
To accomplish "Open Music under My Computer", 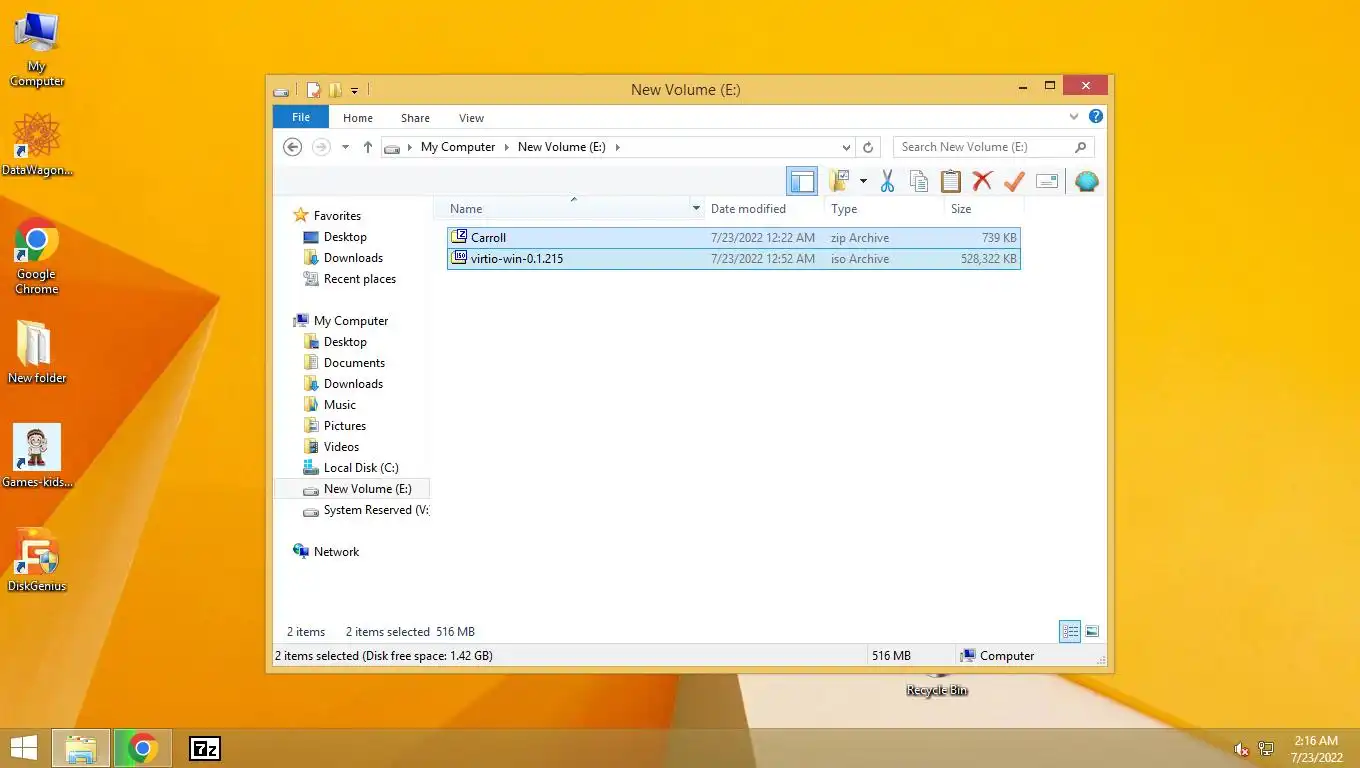I will (340, 405).
